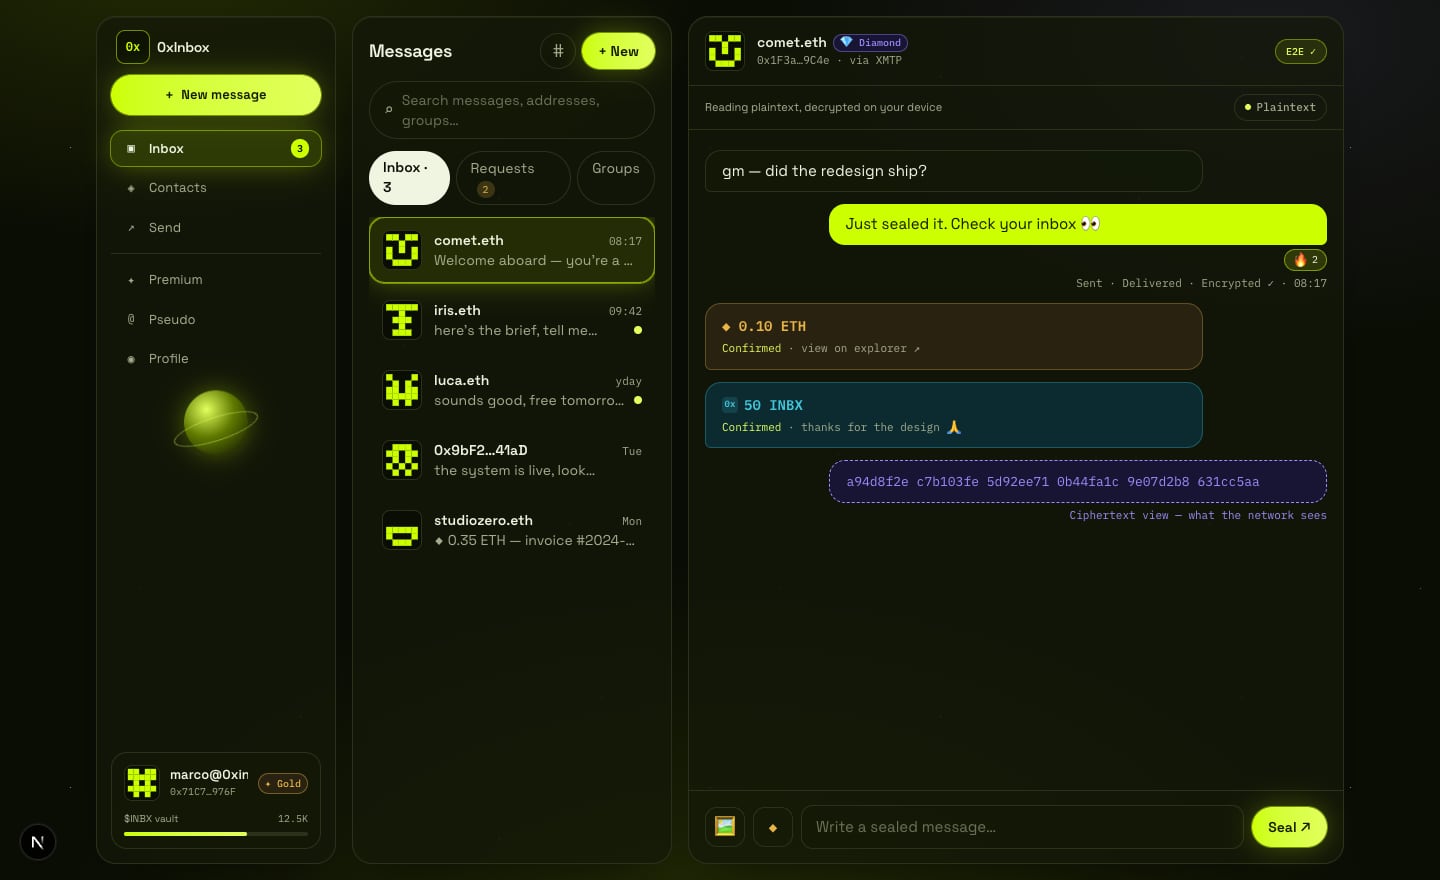The height and width of the screenshot is (880, 1440).
Task: Click the diamond send-payment icon button
Action: point(773,827)
